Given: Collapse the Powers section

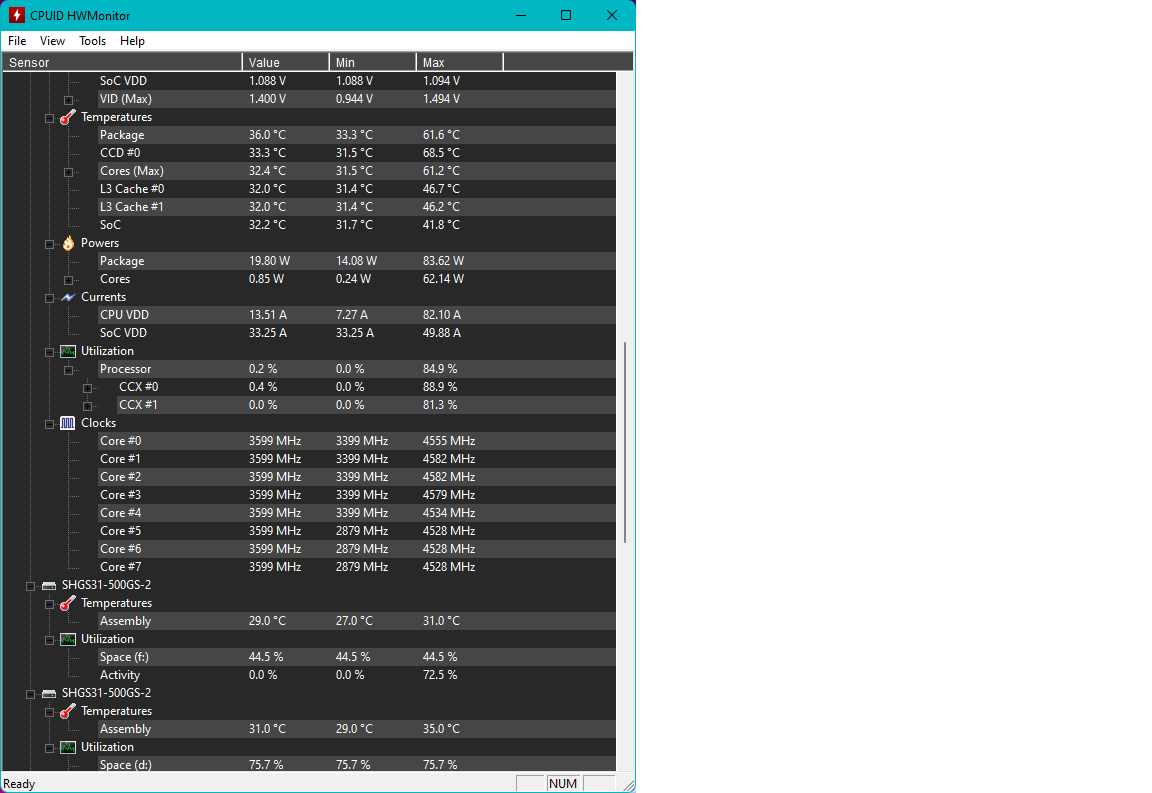Looking at the screenshot, I should (49, 244).
